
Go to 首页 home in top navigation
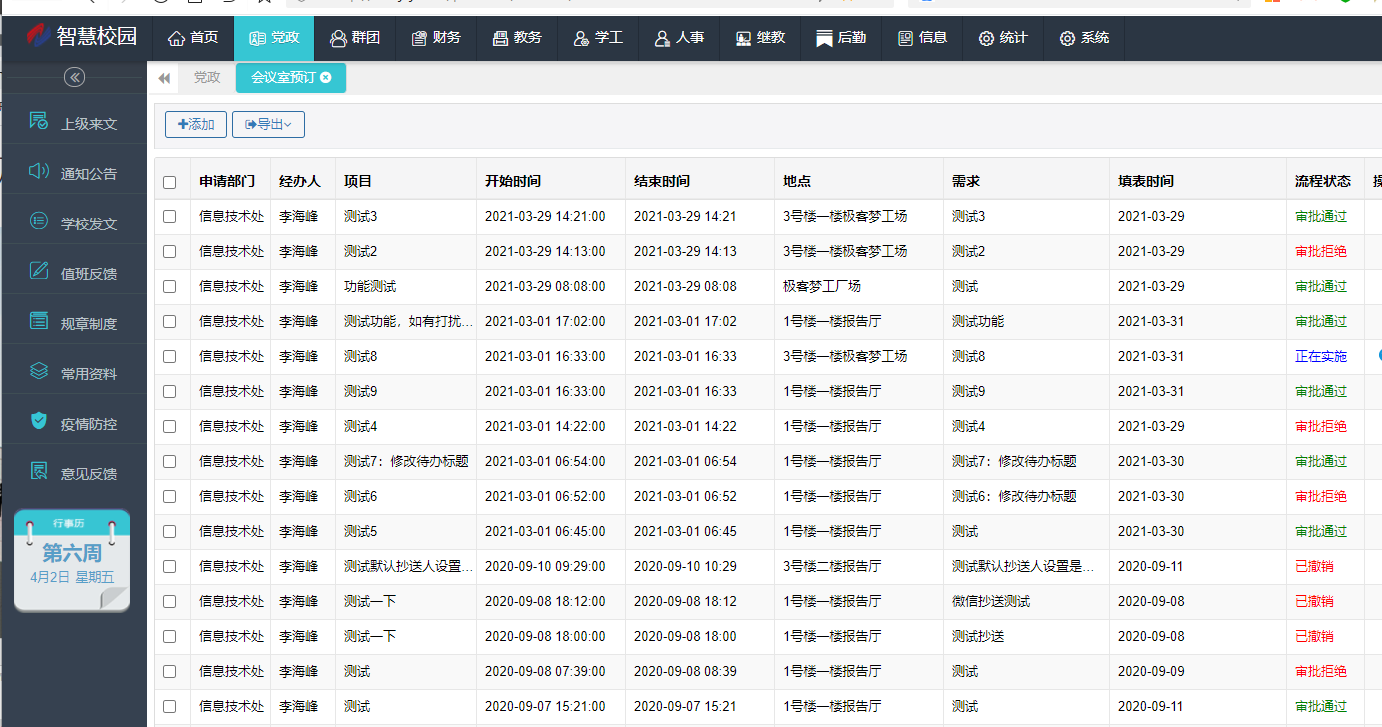click(x=193, y=38)
